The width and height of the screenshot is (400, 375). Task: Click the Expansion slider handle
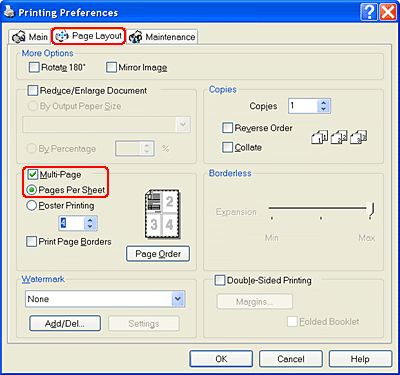pyautogui.click(x=371, y=209)
